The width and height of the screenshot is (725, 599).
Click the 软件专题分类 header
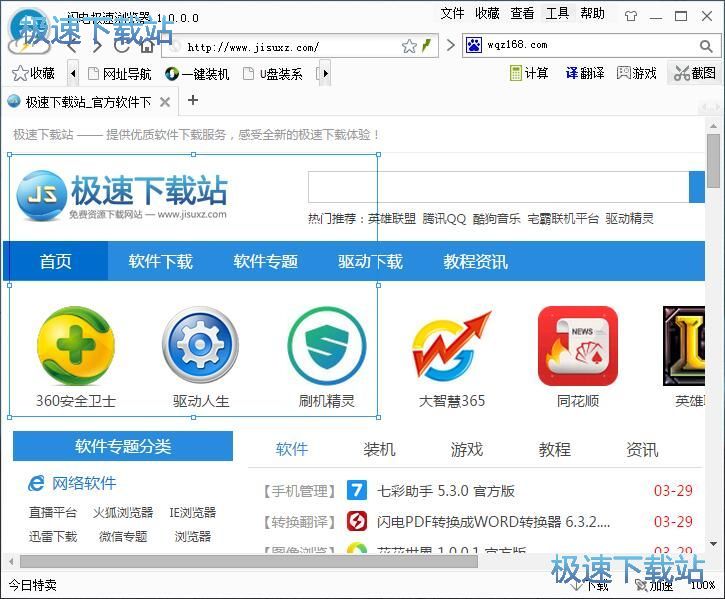tap(123, 446)
